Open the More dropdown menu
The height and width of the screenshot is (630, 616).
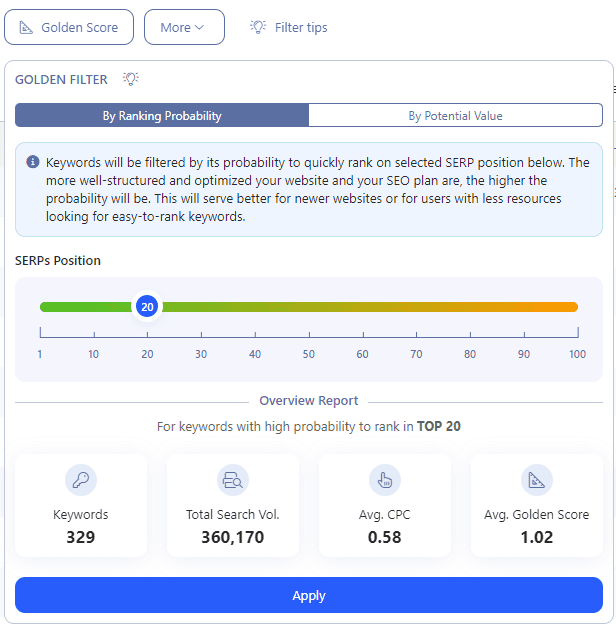[x=183, y=27]
